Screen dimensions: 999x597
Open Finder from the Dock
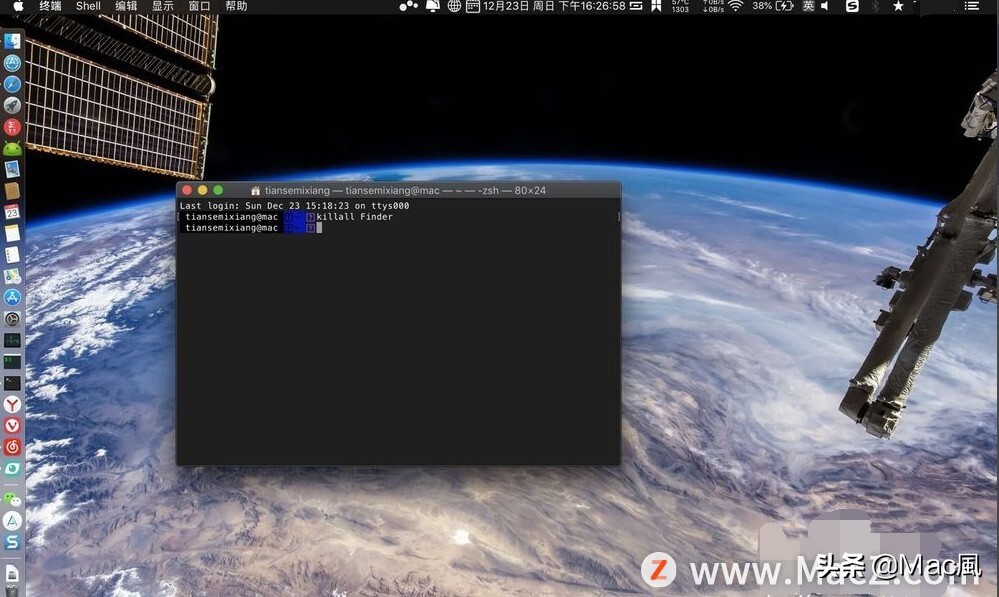12,41
